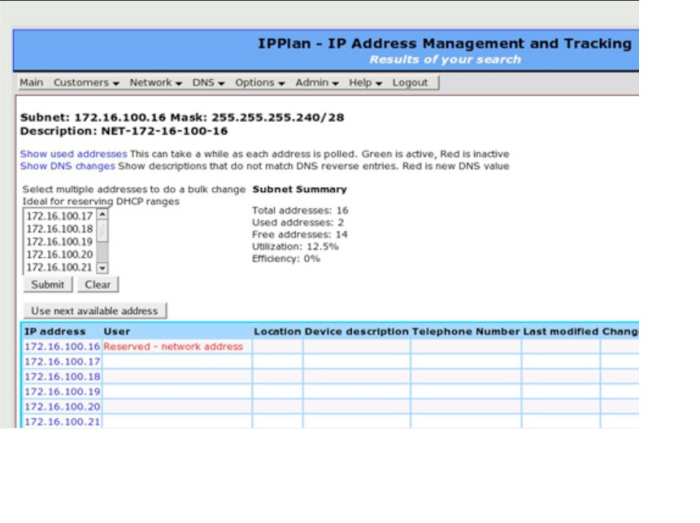Image resolution: width=700 pixels, height=523 pixels.
Task: Click the Show DNS changes link
Action: [67, 166]
